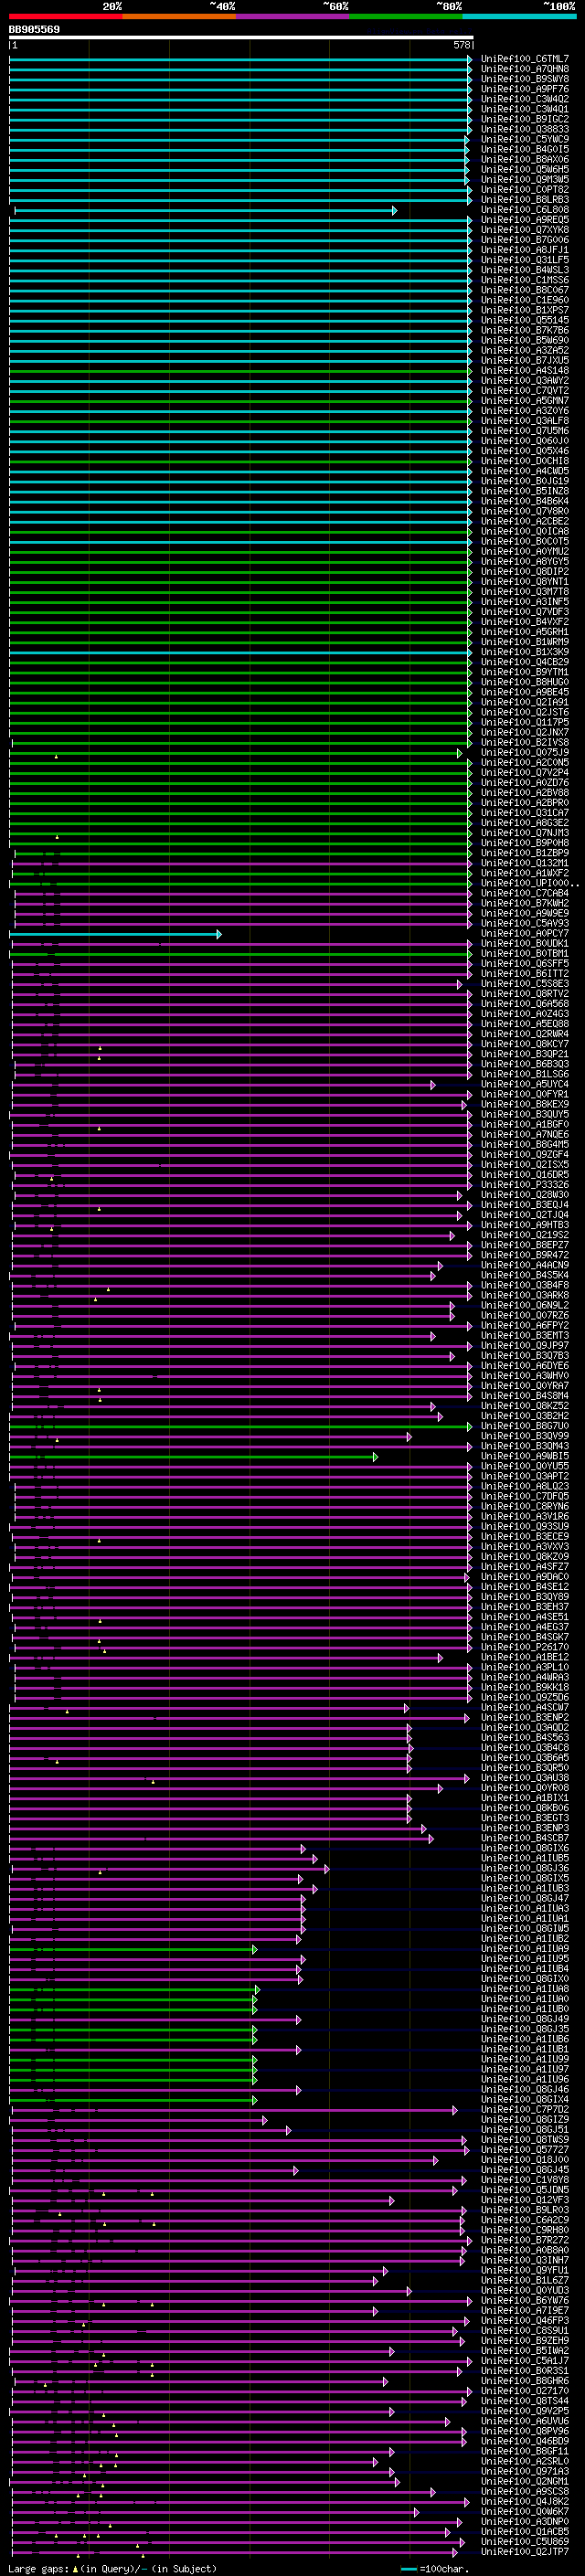The image size is (585, 2576).
Task: Select label UniRef100_A8JFJ1
Action: [x=525, y=250]
